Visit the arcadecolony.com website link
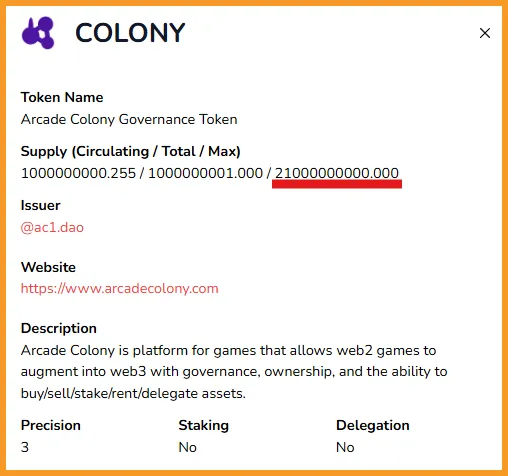The width and height of the screenshot is (508, 476). (119, 288)
